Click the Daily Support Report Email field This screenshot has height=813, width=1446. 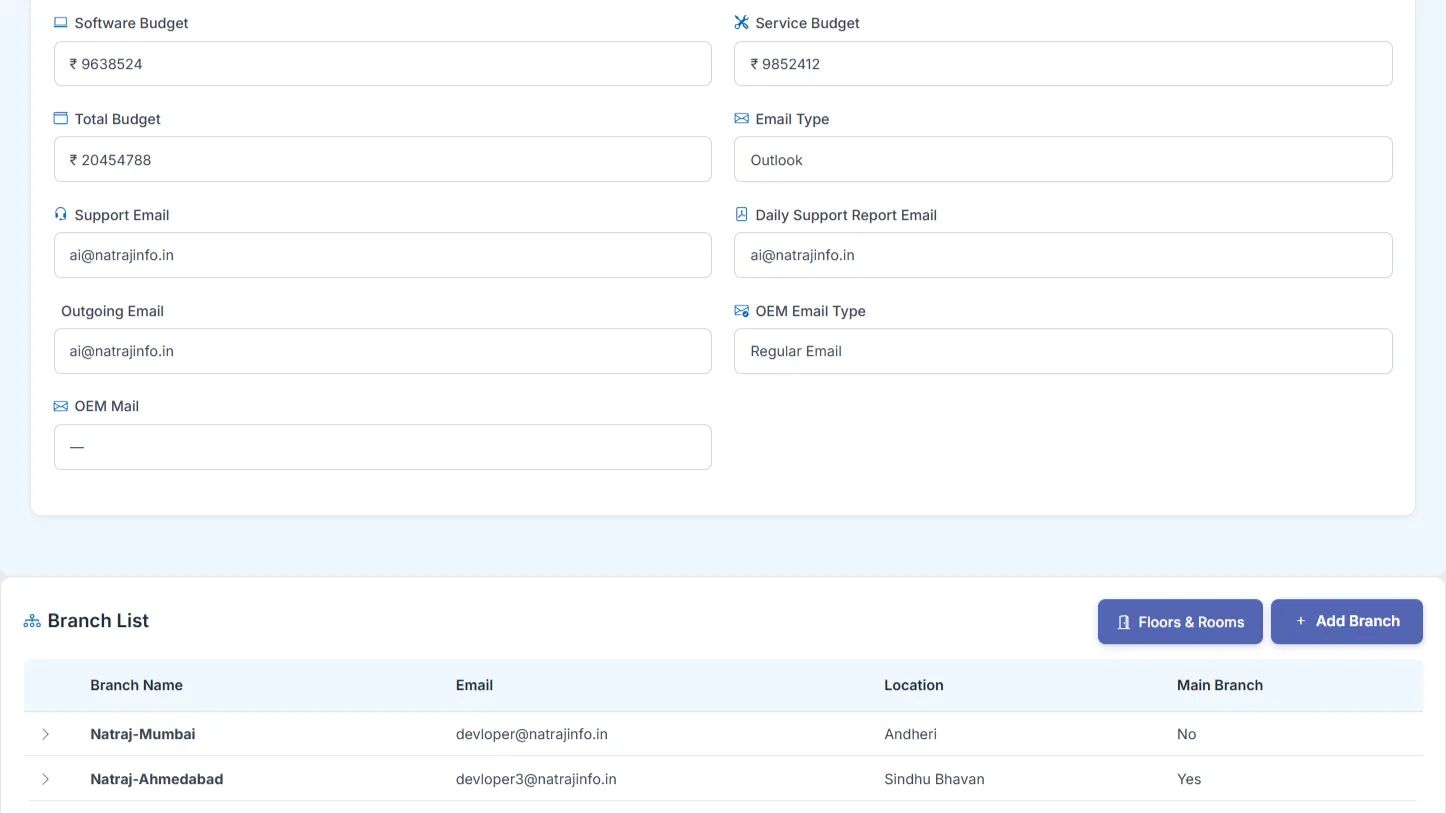click(1063, 255)
